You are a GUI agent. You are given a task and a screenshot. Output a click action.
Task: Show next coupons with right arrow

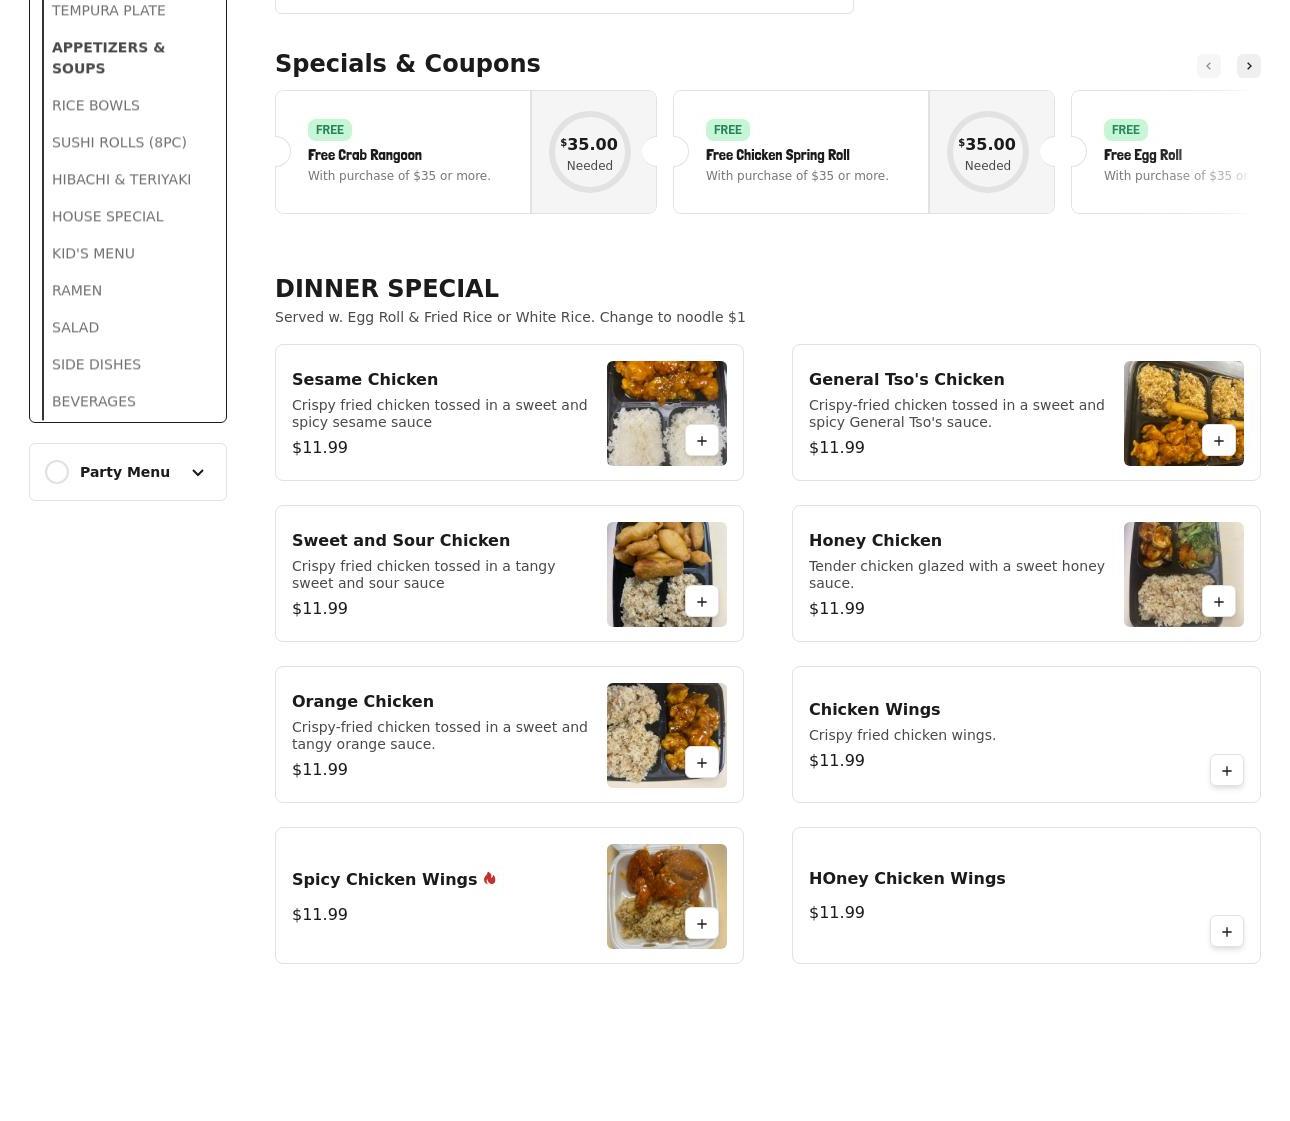pyautogui.click(x=1249, y=66)
